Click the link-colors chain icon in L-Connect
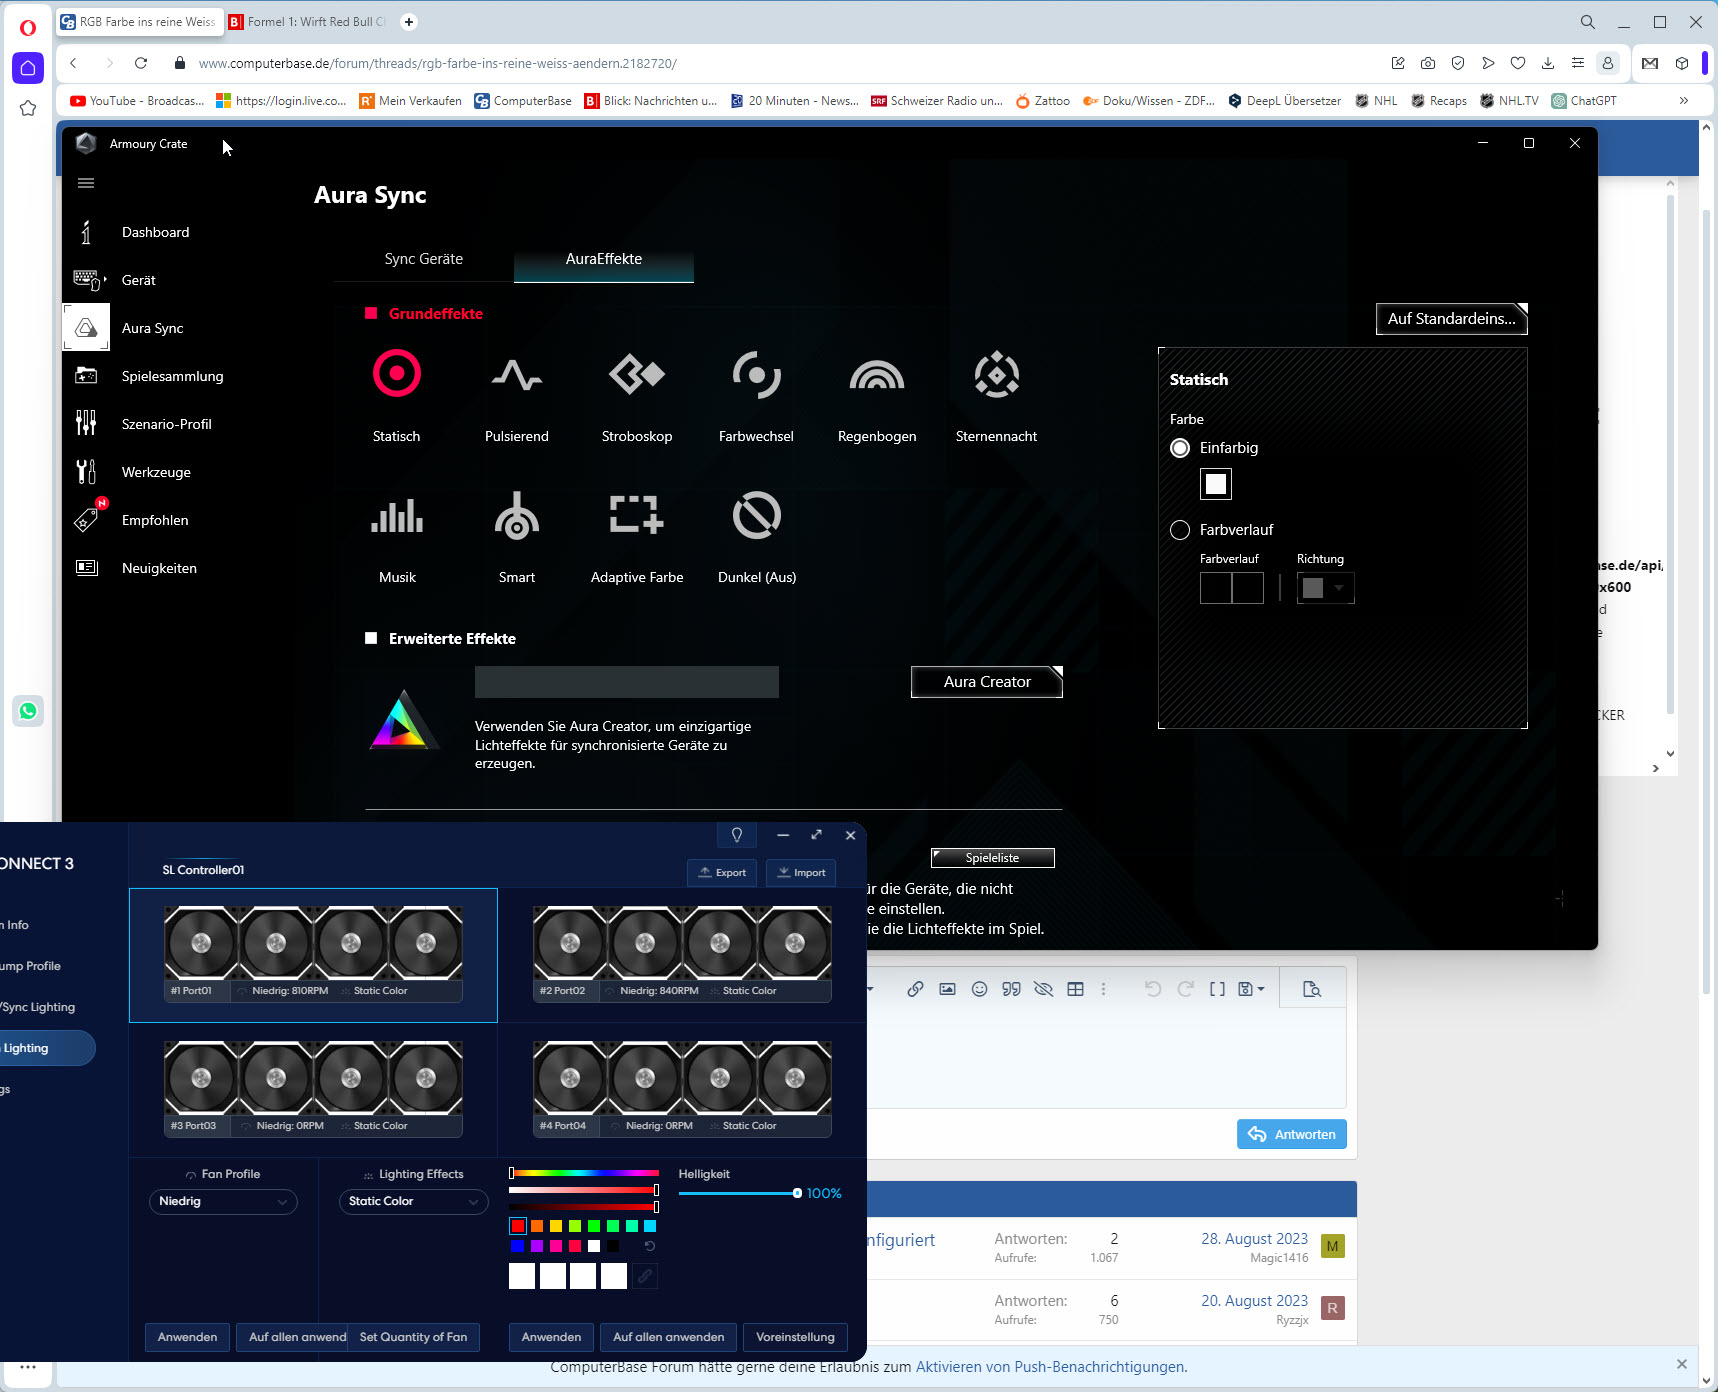Image resolution: width=1718 pixels, height=1392 pixels. [645, 1276]
